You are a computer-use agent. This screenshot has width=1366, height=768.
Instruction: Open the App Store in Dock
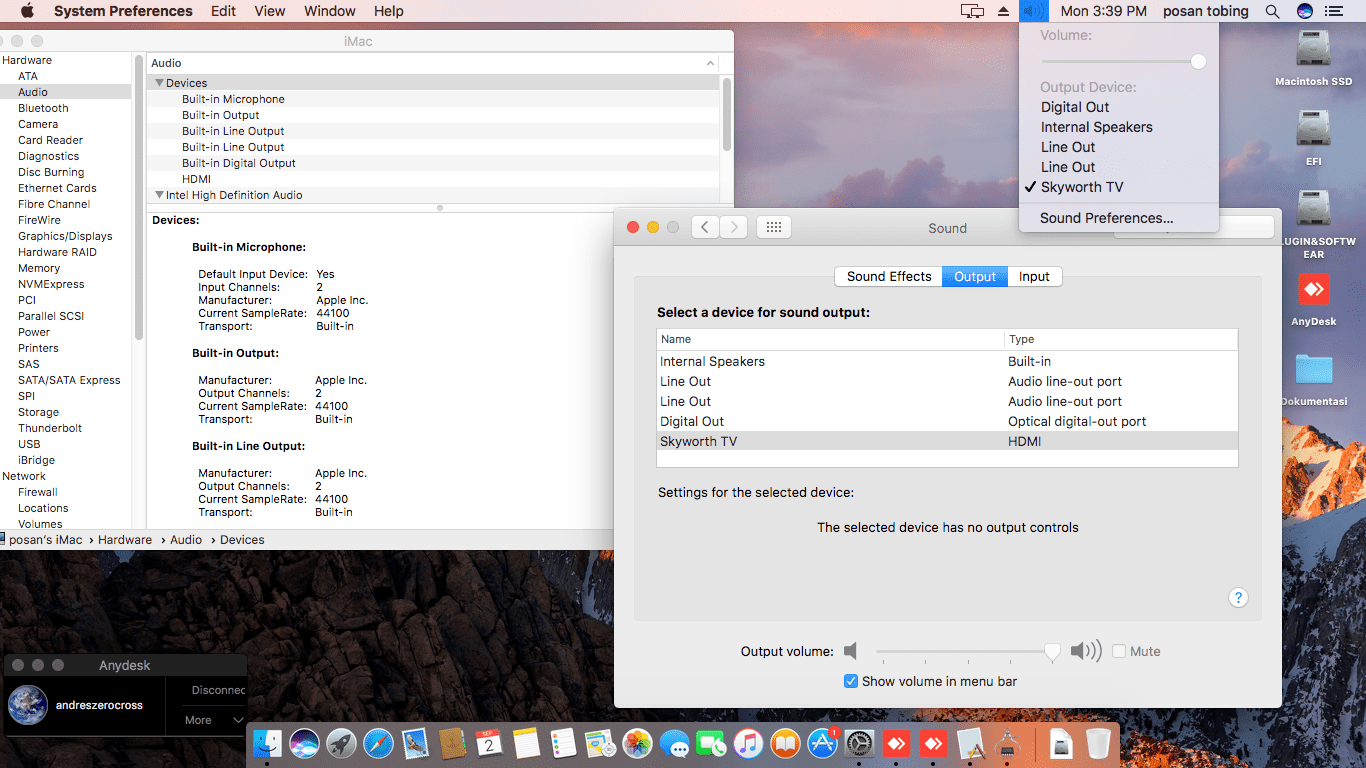tap(822, 743)
